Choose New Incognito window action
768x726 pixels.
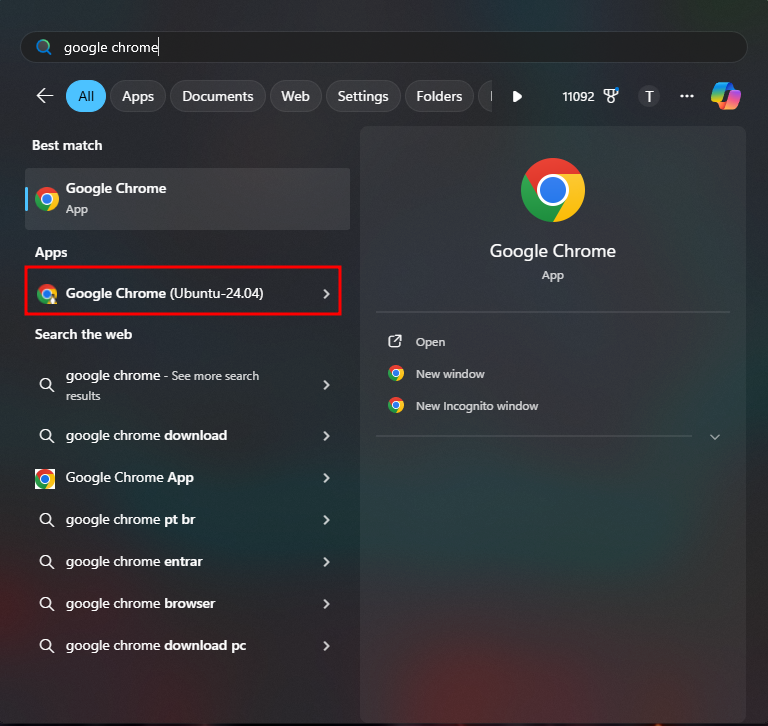477,406
